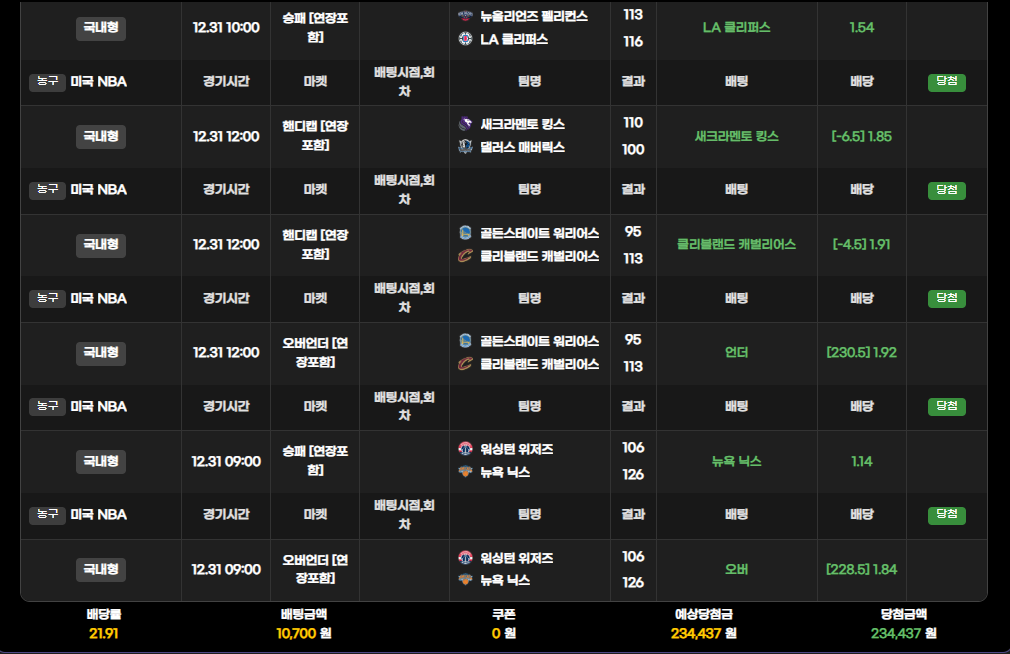Viewport: 1010px width, 654px height.
Task: Click Golden State Warriors logo in 핸디캡 row
Action: click(x=465, y=233)
